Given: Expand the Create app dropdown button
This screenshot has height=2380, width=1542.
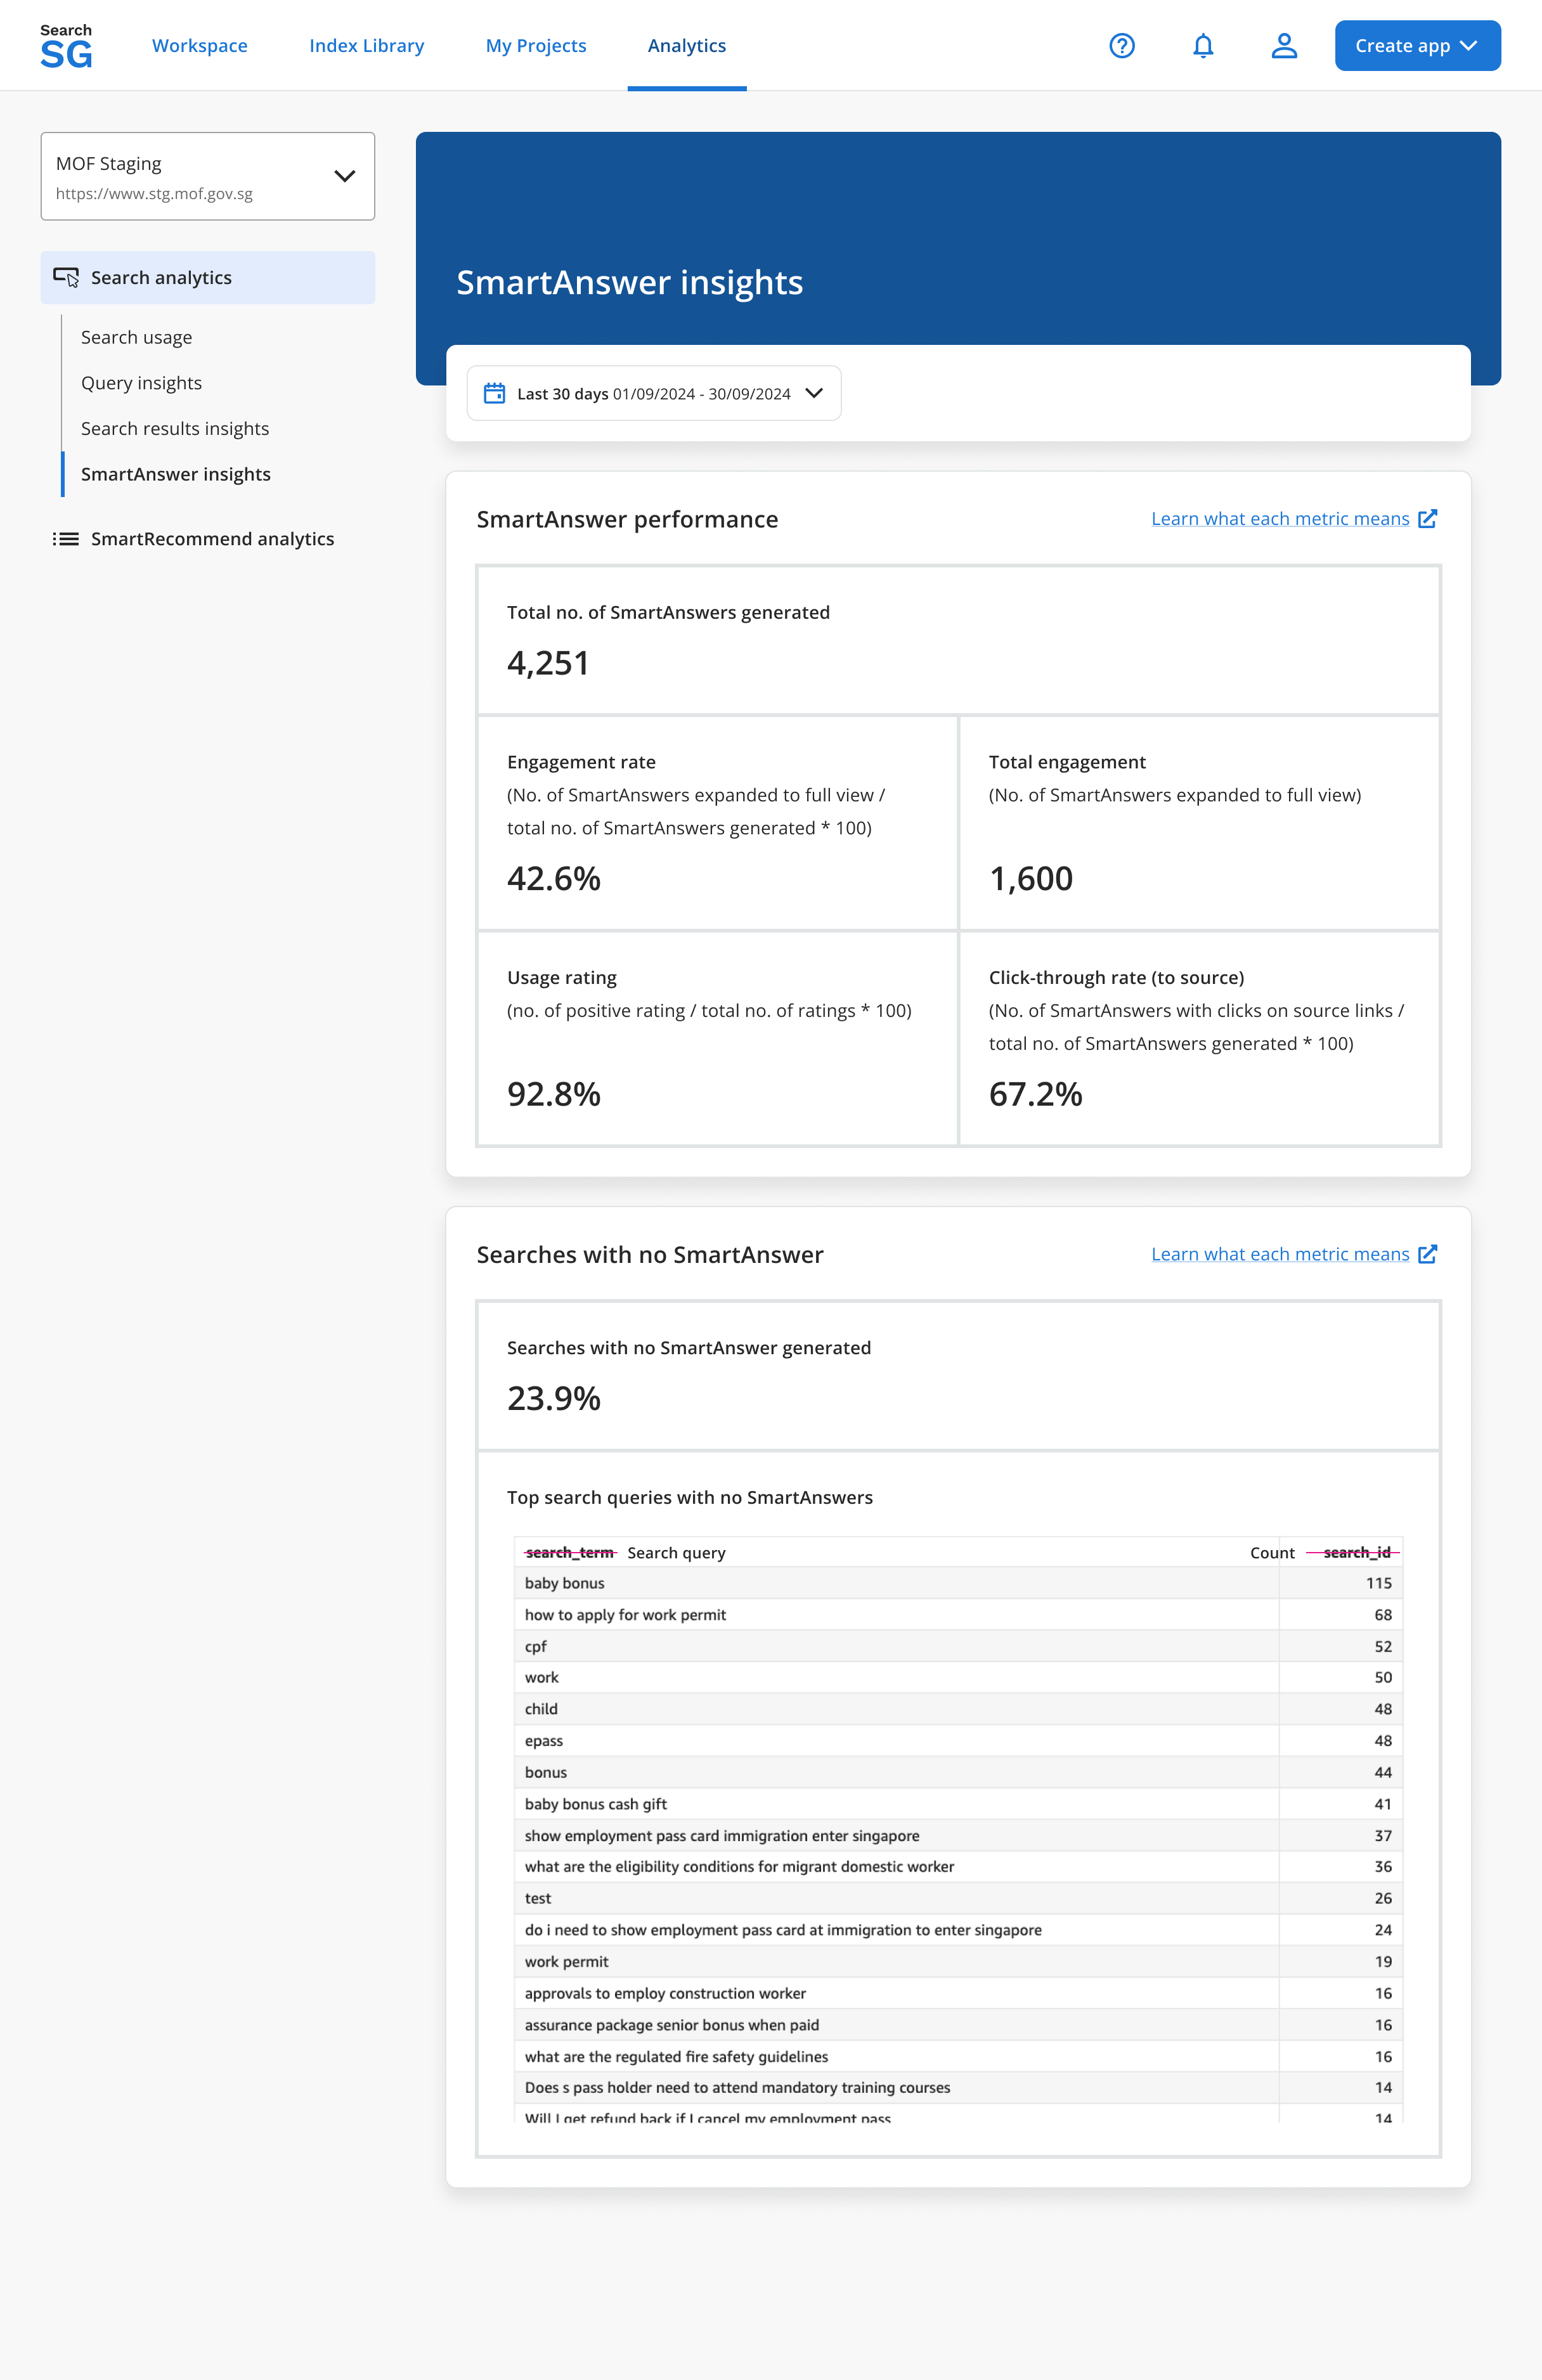Looking at the screenshot, I should click(x=1417, y=46).
